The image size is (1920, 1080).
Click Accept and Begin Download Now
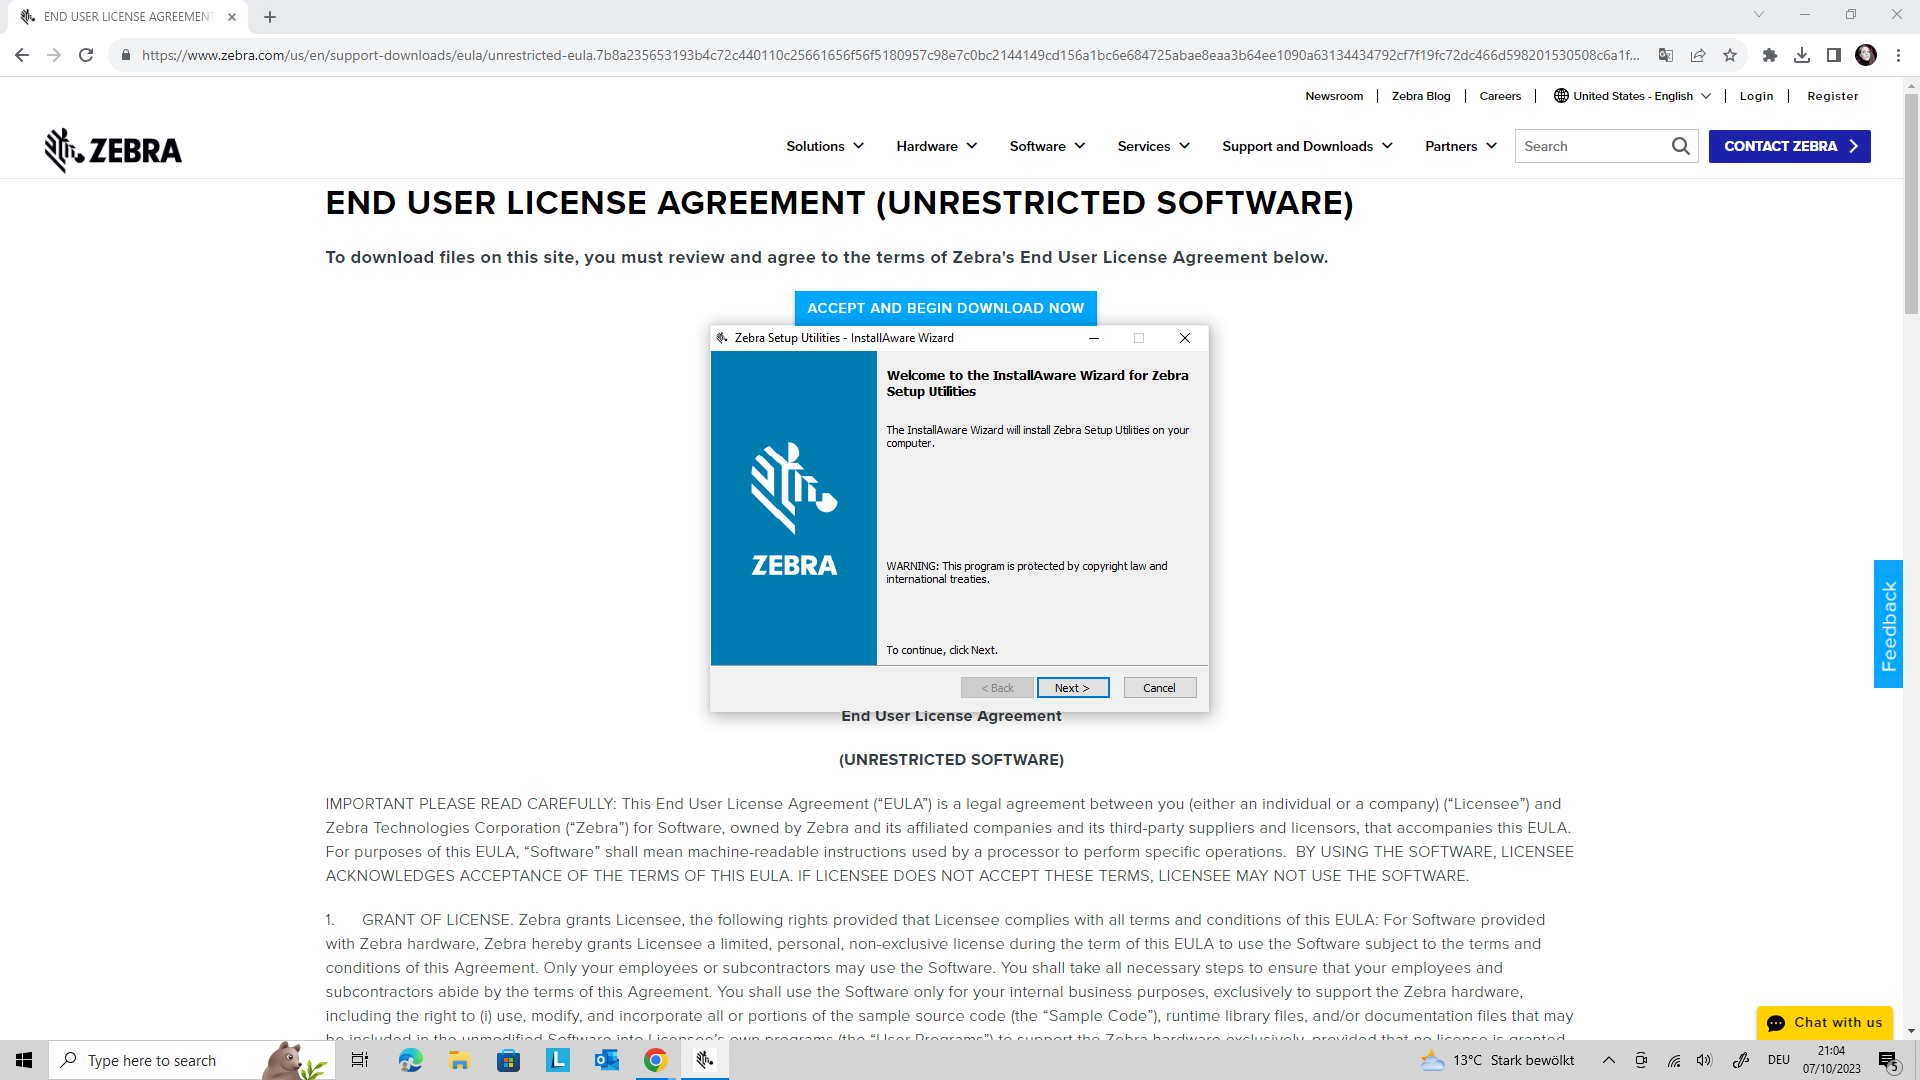[945, 308]
